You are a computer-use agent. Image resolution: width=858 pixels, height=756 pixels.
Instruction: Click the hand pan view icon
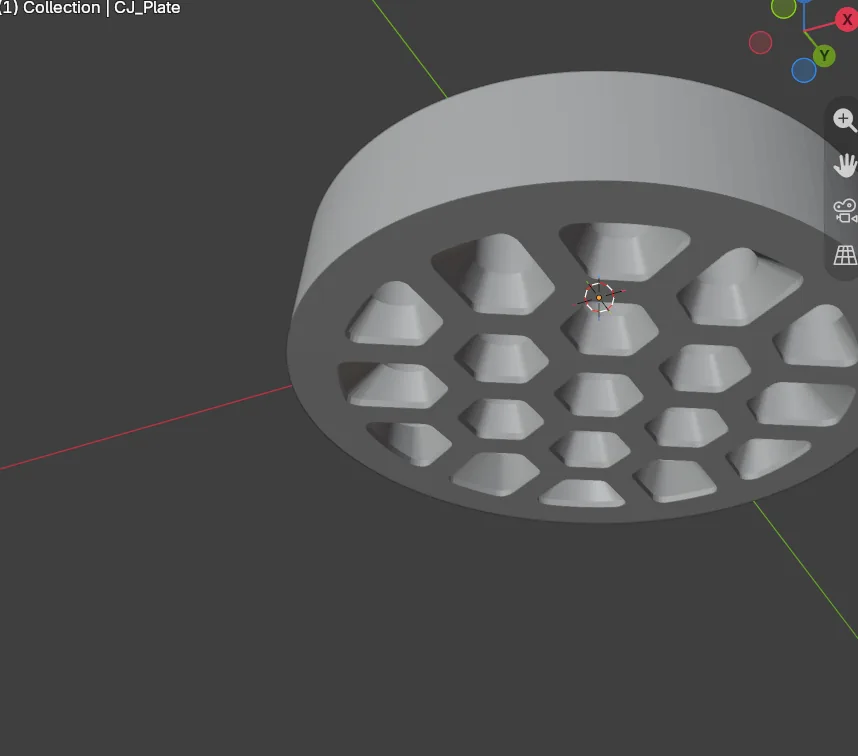click(x=844, y=165)
